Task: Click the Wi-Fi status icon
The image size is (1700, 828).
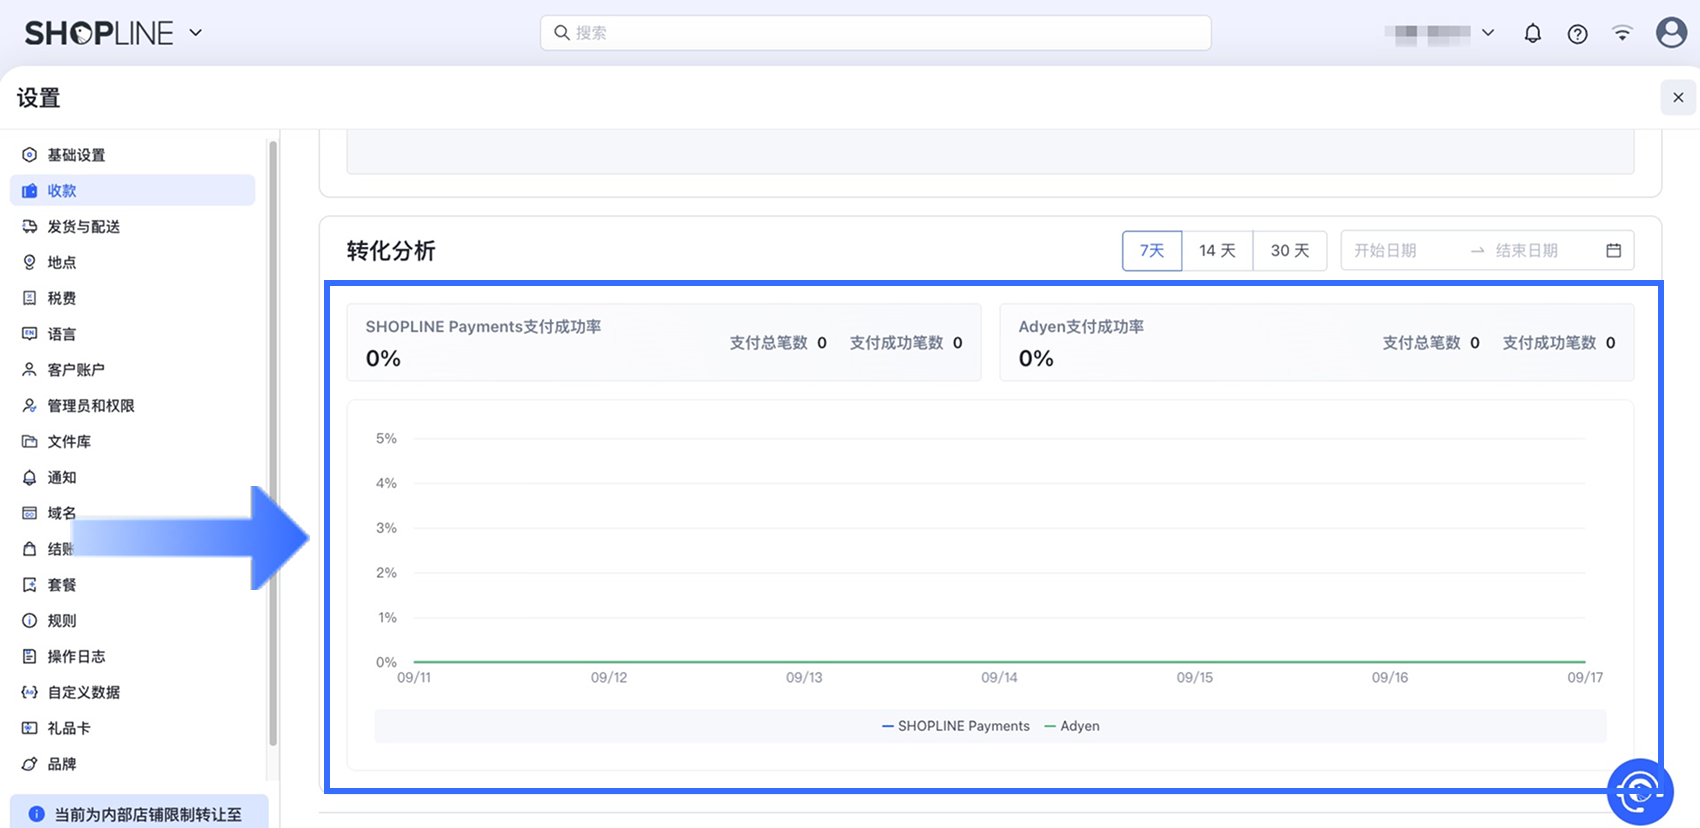Action: click(1622, 33)
